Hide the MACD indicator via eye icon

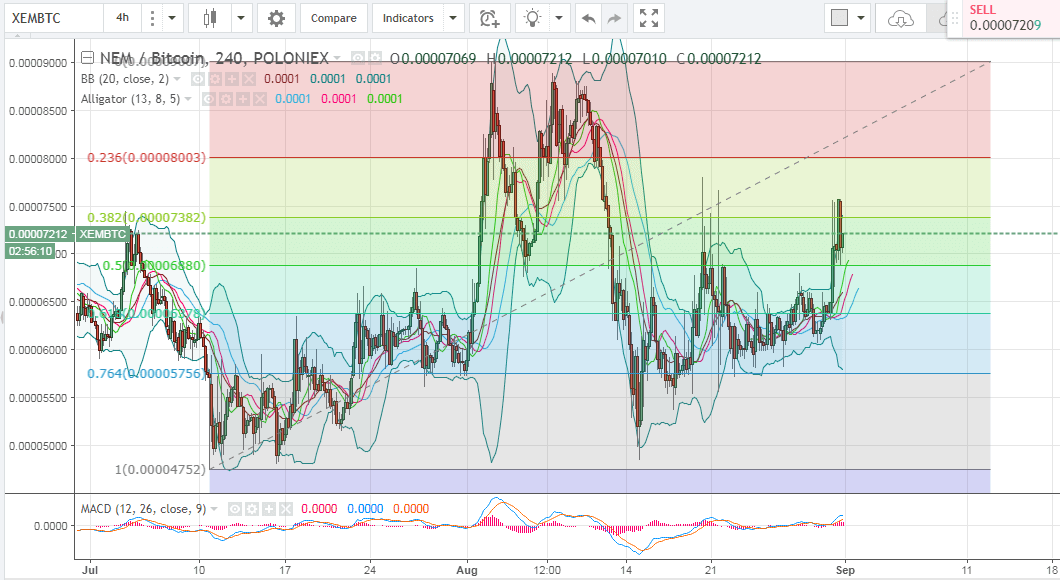[235, 509]
